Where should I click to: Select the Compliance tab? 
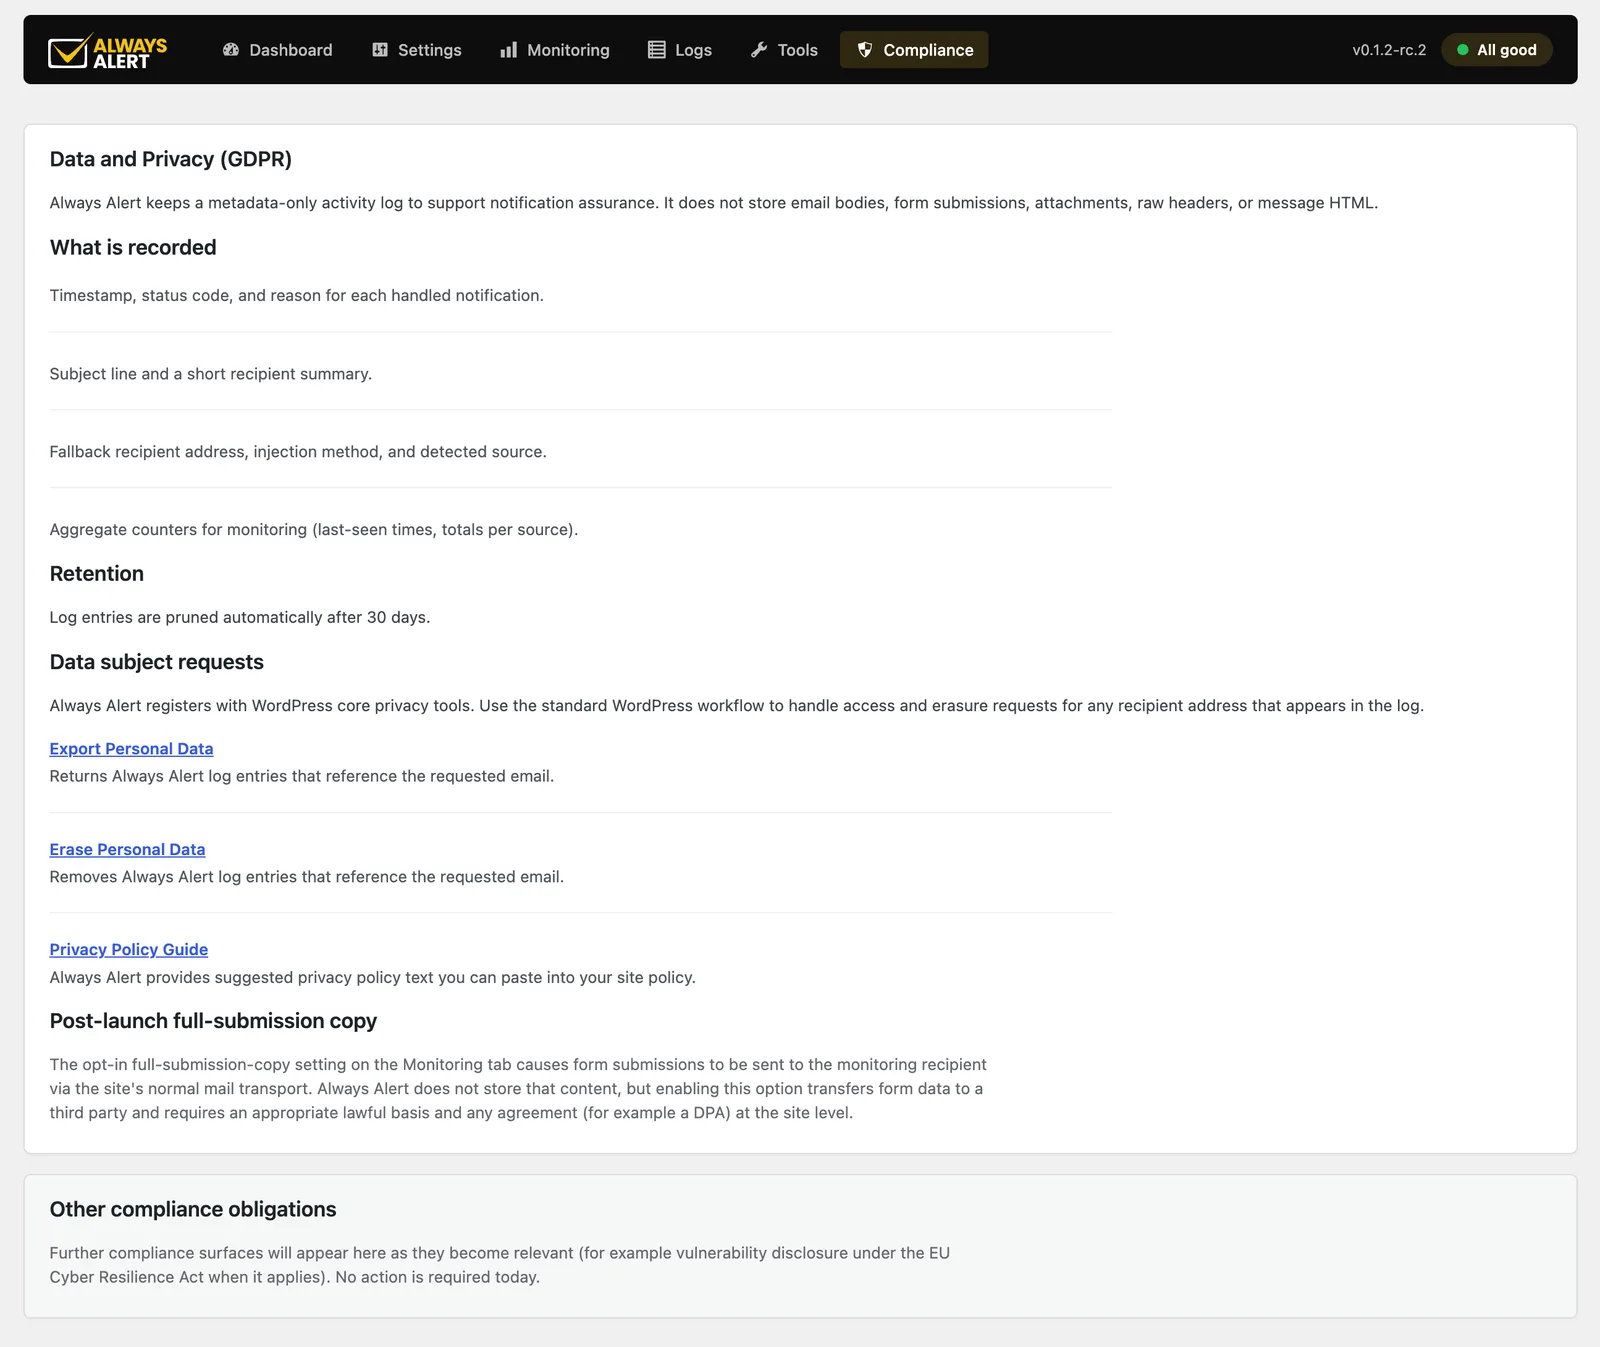coord(914,50)
